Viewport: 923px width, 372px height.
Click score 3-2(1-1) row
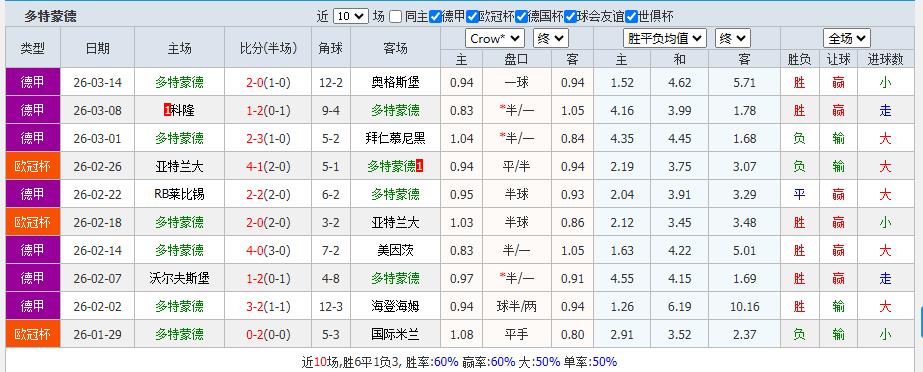click(x=268, y=306)
